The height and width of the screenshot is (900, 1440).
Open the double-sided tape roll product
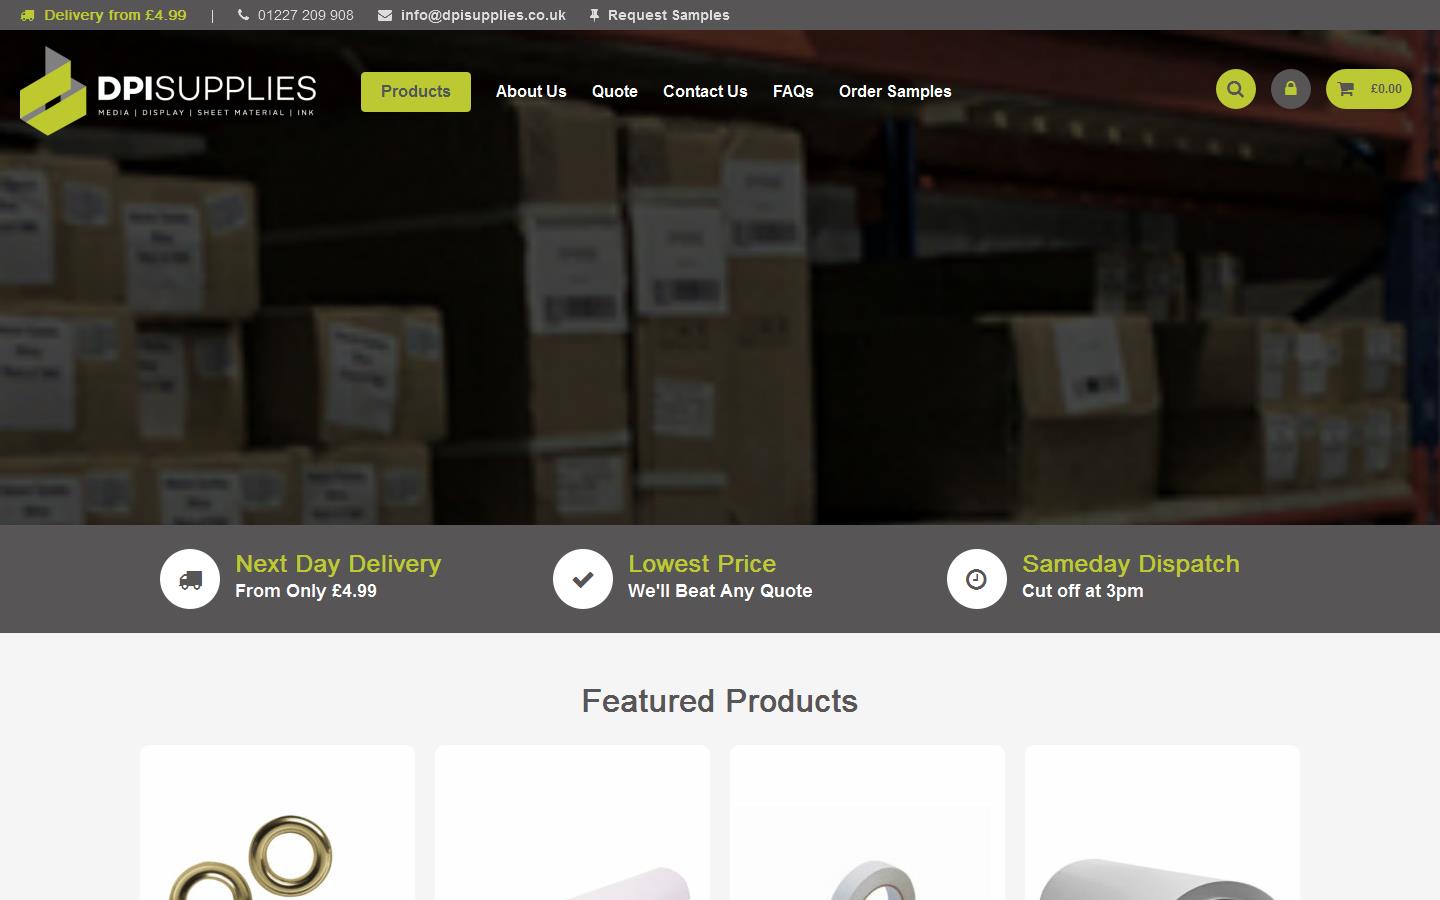(x=867, y=823)
